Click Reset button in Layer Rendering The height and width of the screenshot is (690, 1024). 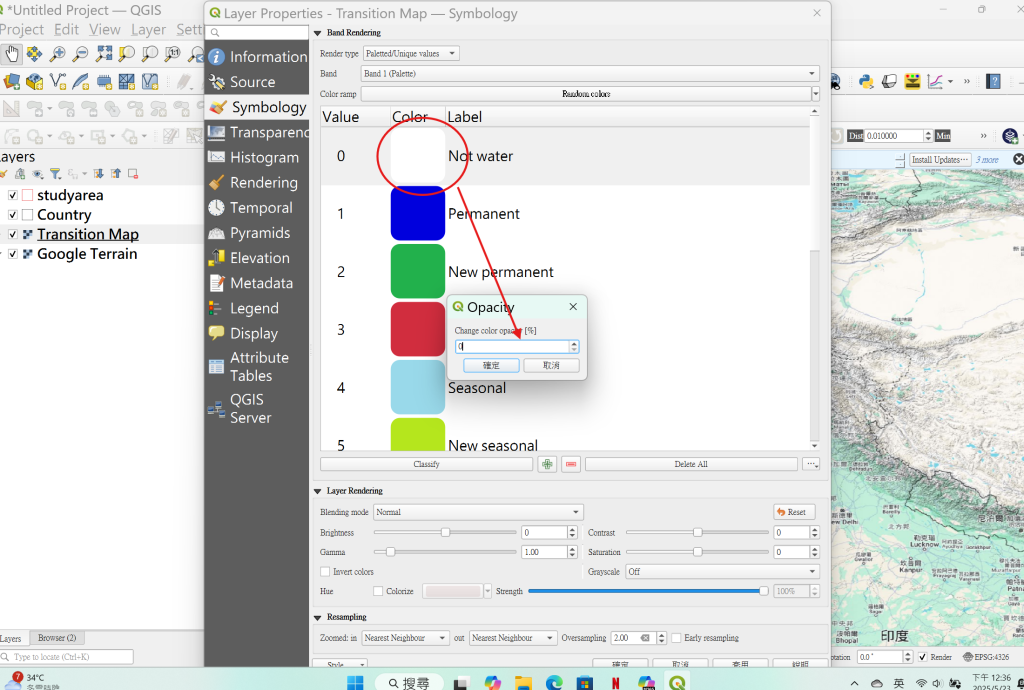pos(794,512)
